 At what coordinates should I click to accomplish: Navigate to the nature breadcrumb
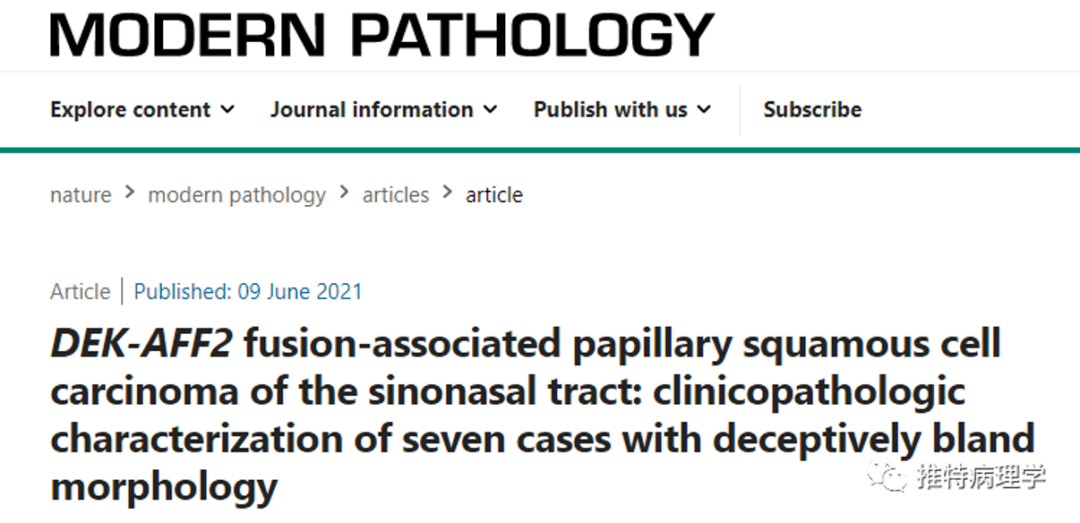pyautogui.click(x=80, y=195)
